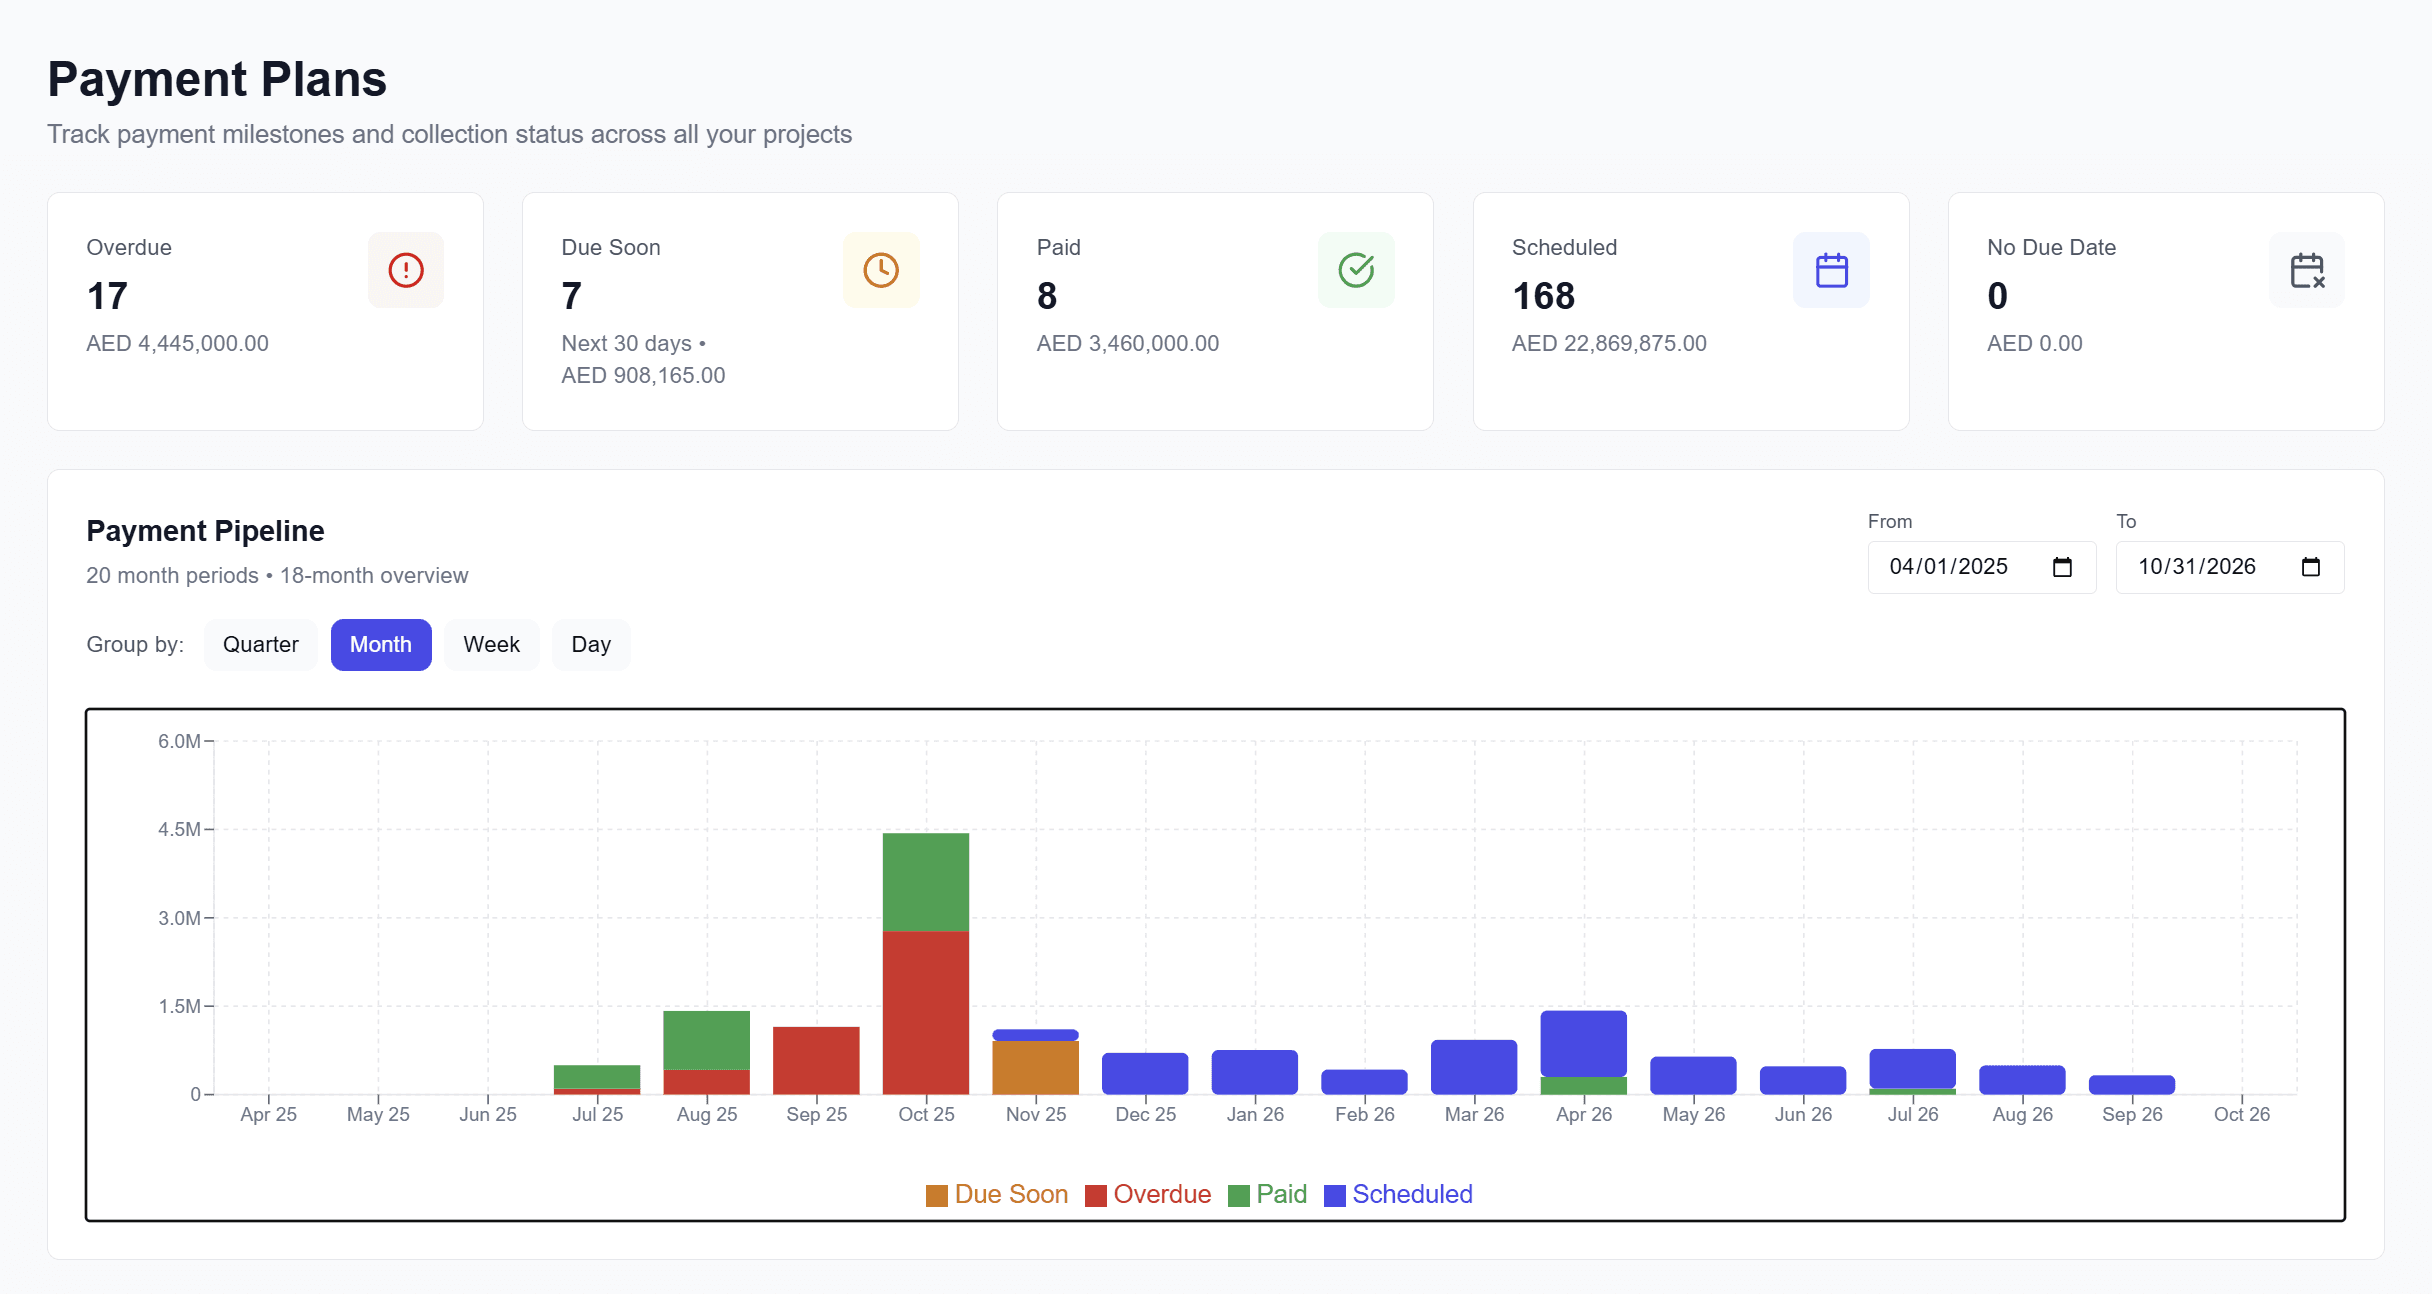Click the clock icon on Due Soon card
The width and height of the screenshot is (2432, 1294).
point(881,269)
